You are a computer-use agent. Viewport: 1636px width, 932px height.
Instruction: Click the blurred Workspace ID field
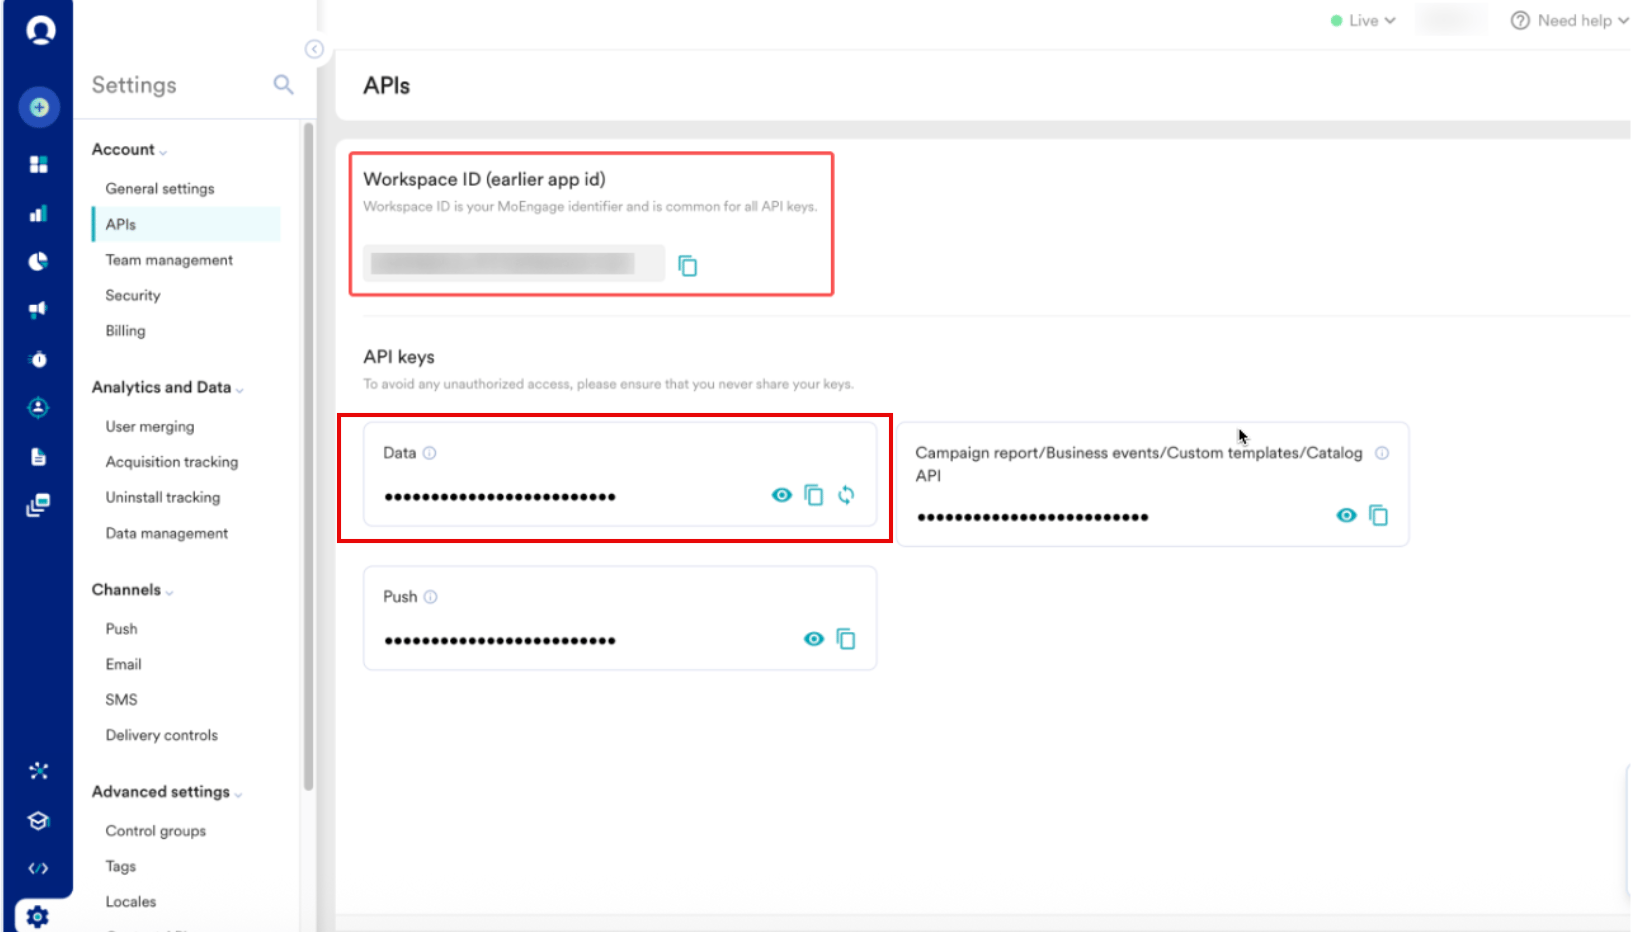point(514,263)
